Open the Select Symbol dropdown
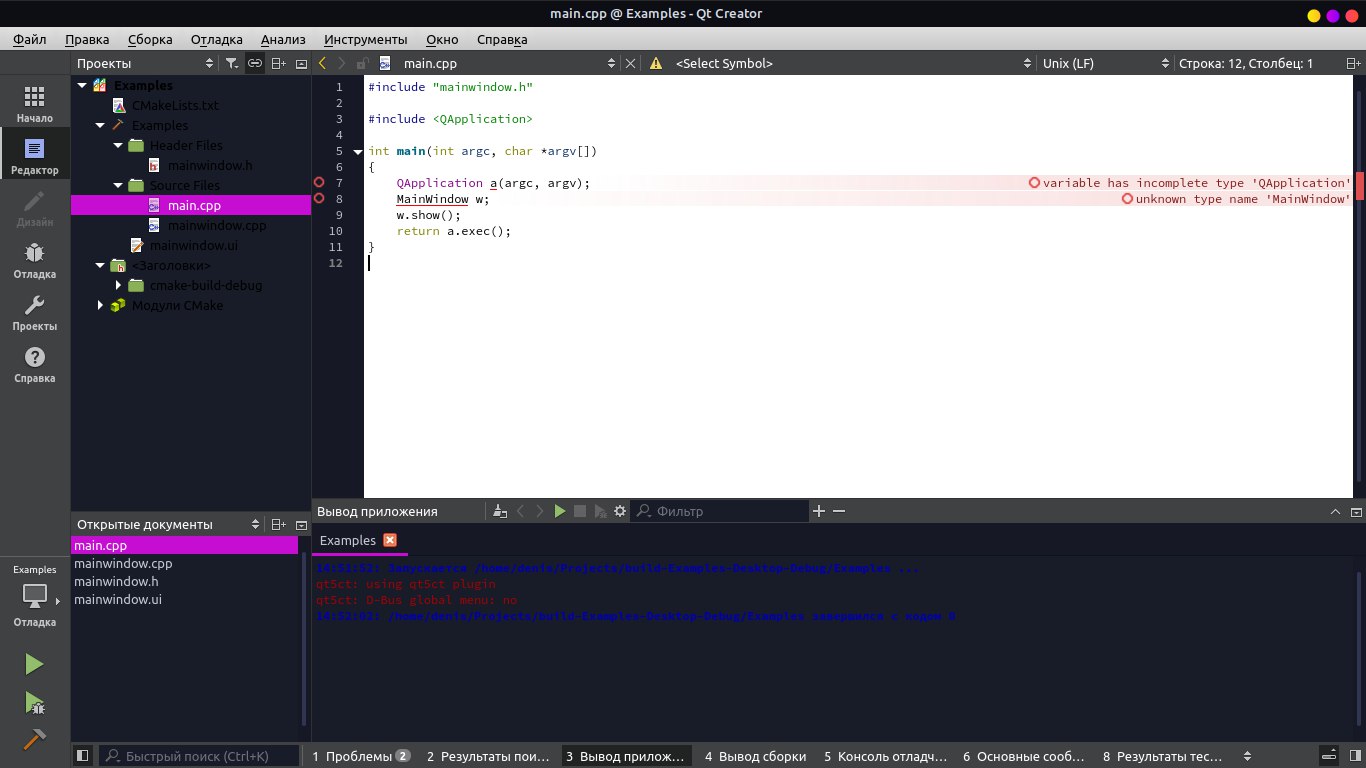This screenshot has width=1366, height=768. [x=853, y=63]
